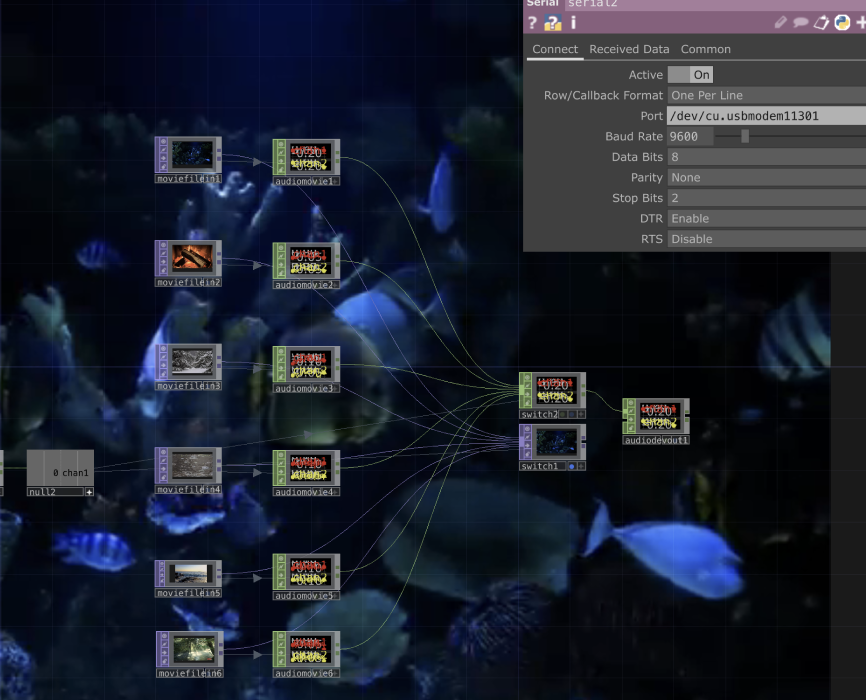Open the Common tab

(x=705, y=49)
